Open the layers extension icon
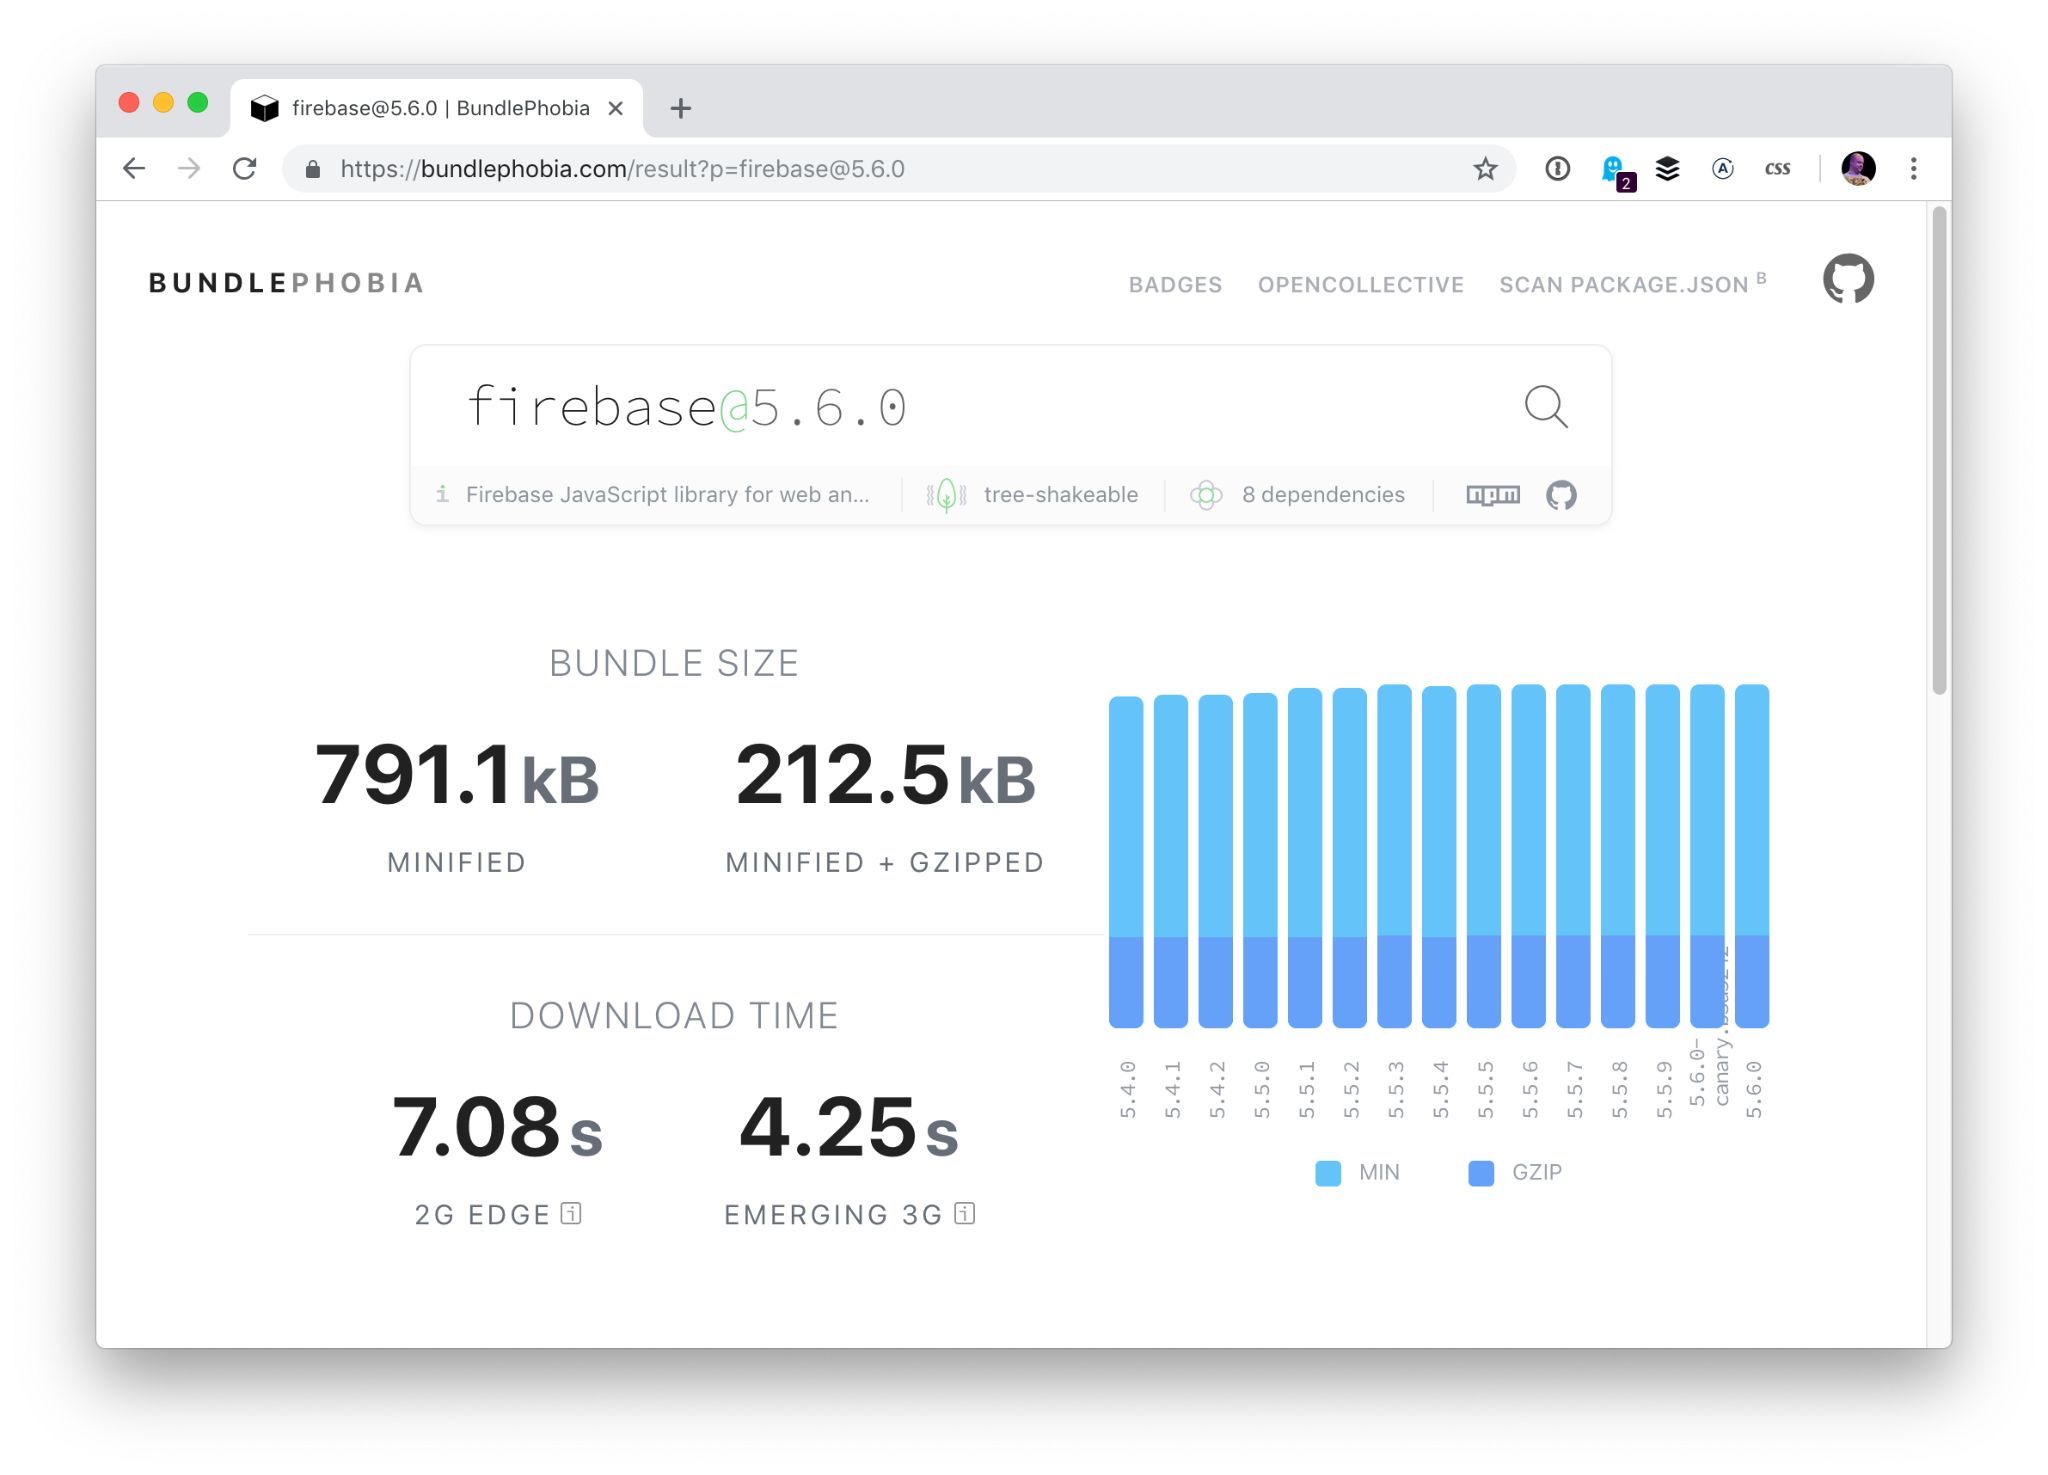This screenshot has width=2048, height=1475. pos(1667,169)
